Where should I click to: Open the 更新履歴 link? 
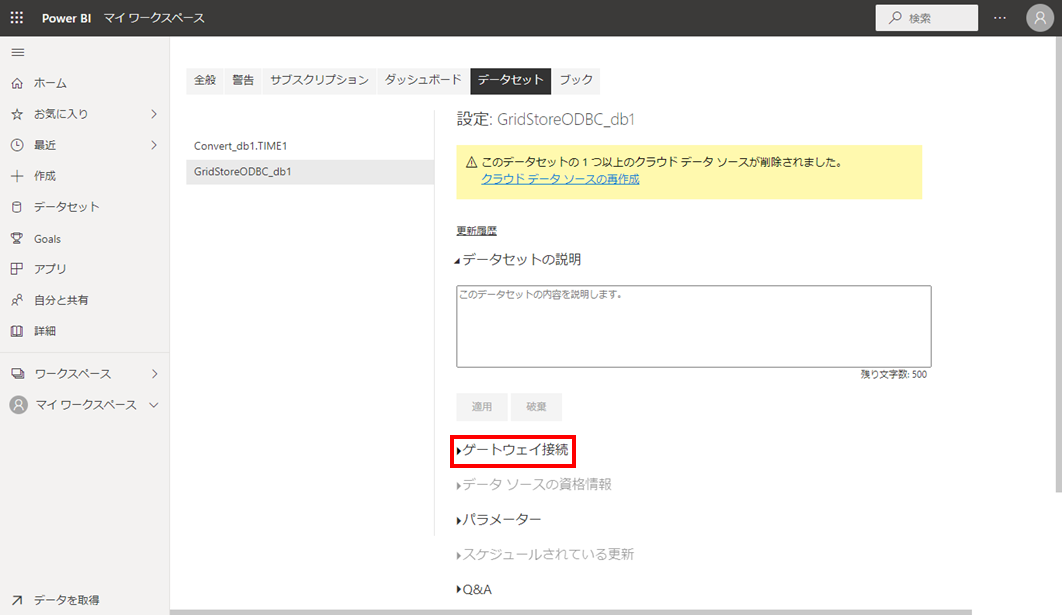click(x=476, y=231)
